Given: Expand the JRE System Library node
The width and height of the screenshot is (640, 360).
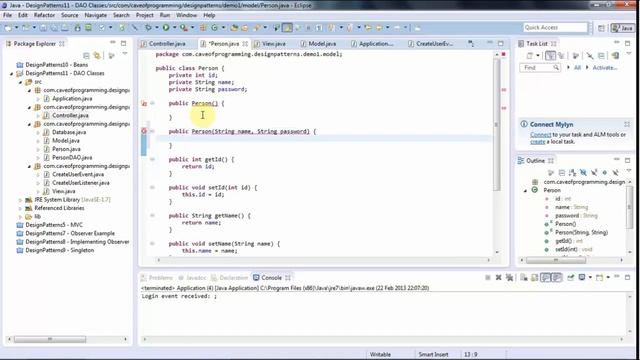Looking at the screenshot, I should click(20, 200).
